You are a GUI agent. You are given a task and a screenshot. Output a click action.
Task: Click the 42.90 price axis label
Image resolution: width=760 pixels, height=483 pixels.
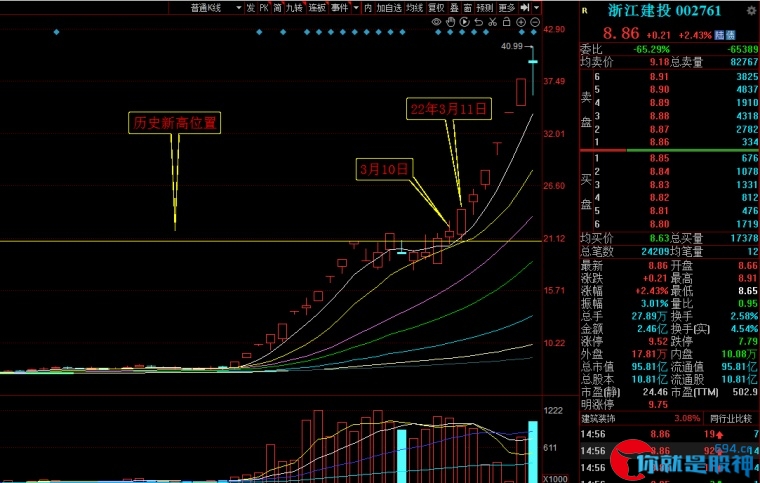(554, 29)
